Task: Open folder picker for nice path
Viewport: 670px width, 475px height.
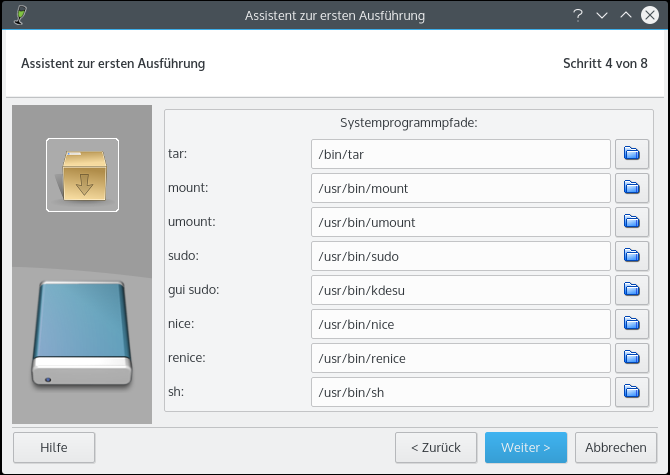Action: tap(631, 324)
